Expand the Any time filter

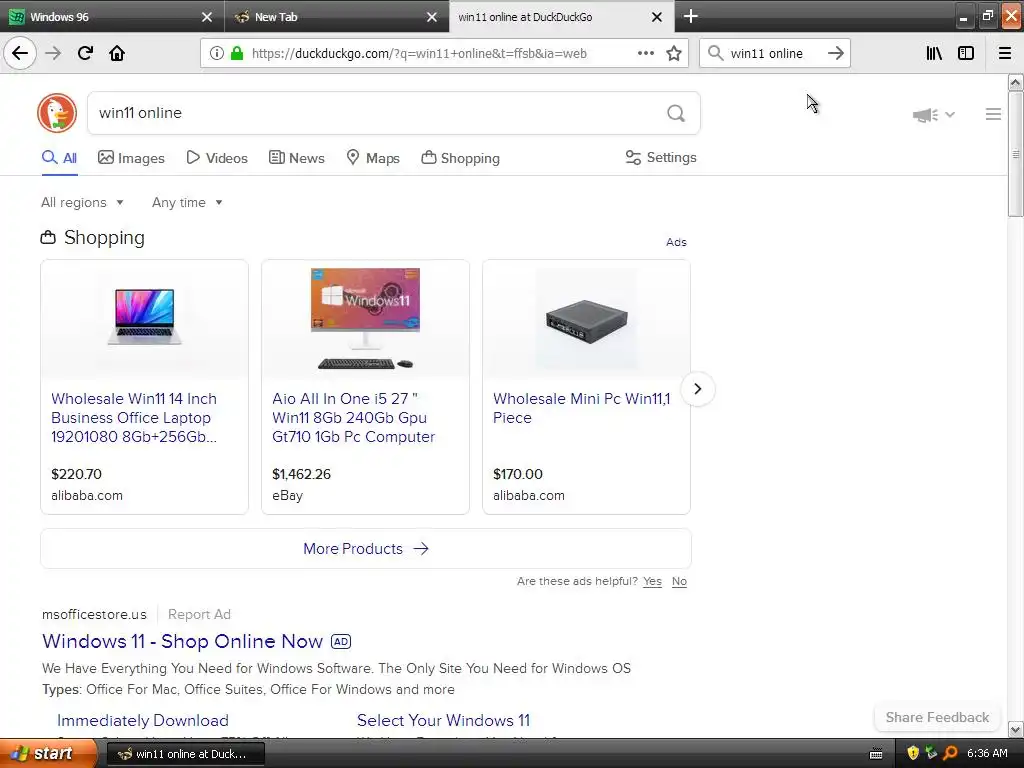187,202
